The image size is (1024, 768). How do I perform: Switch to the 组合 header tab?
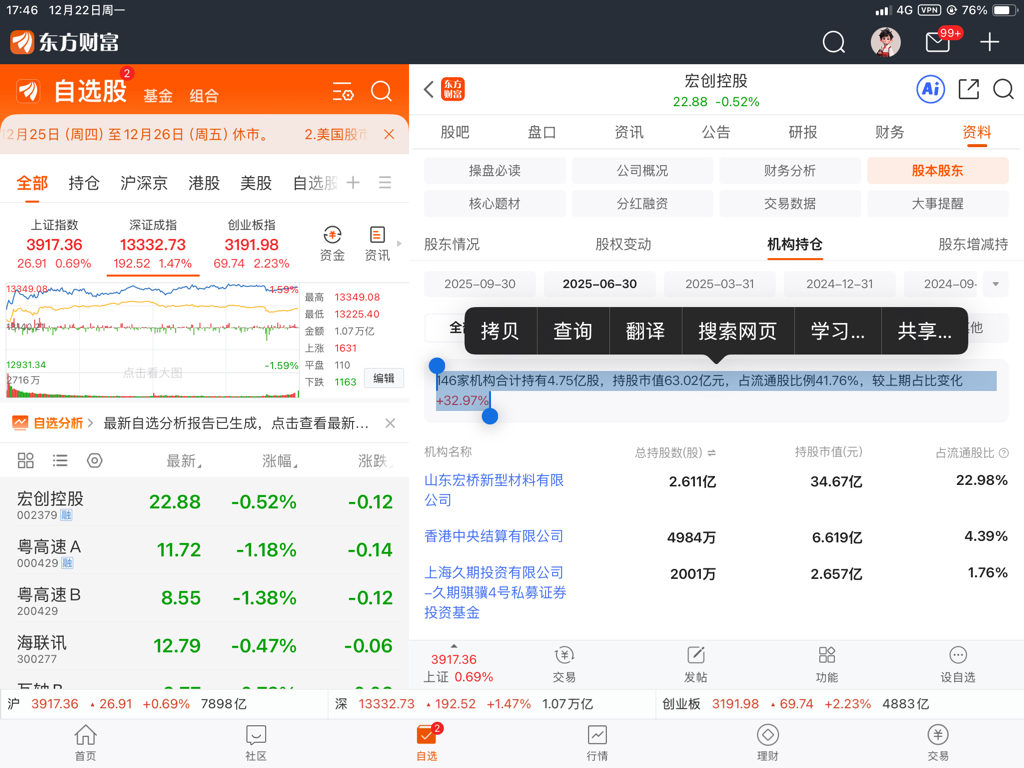204,96
